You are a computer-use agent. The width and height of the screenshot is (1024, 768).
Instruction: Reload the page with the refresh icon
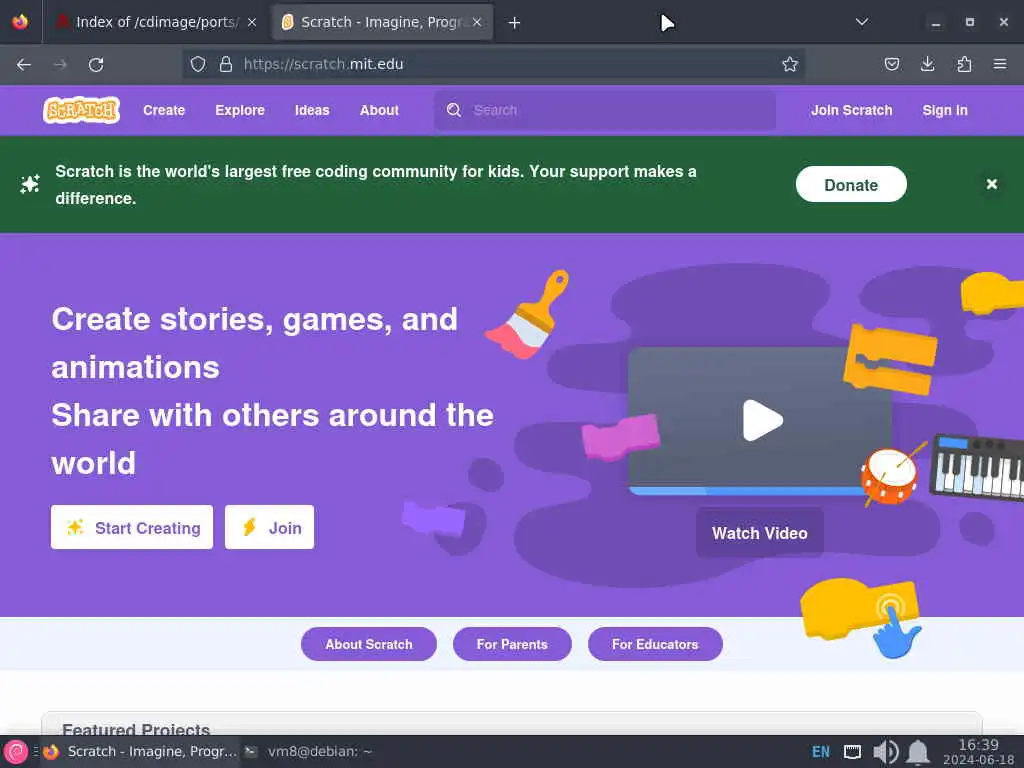[x=96, y=64]
